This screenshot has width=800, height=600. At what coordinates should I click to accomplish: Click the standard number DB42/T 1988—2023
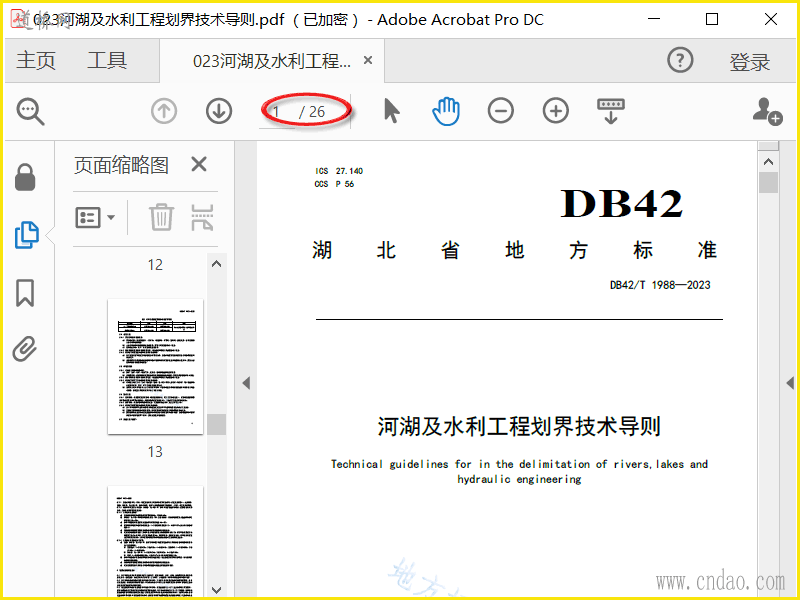(660, 285)
